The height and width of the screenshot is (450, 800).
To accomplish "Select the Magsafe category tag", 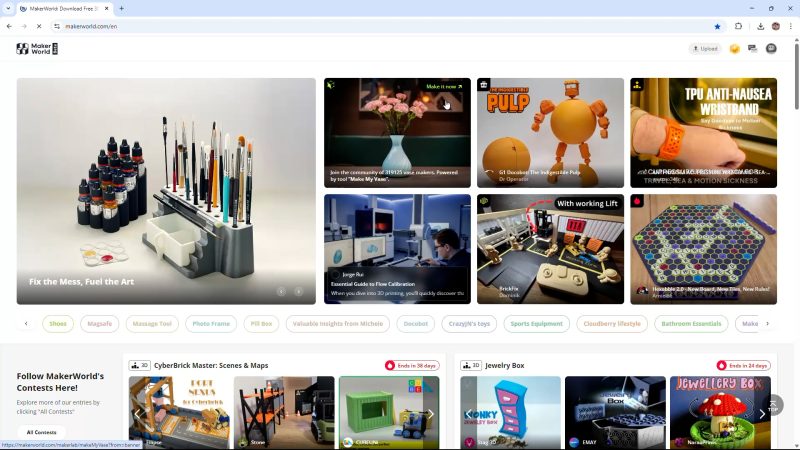I will coord(99,323).
